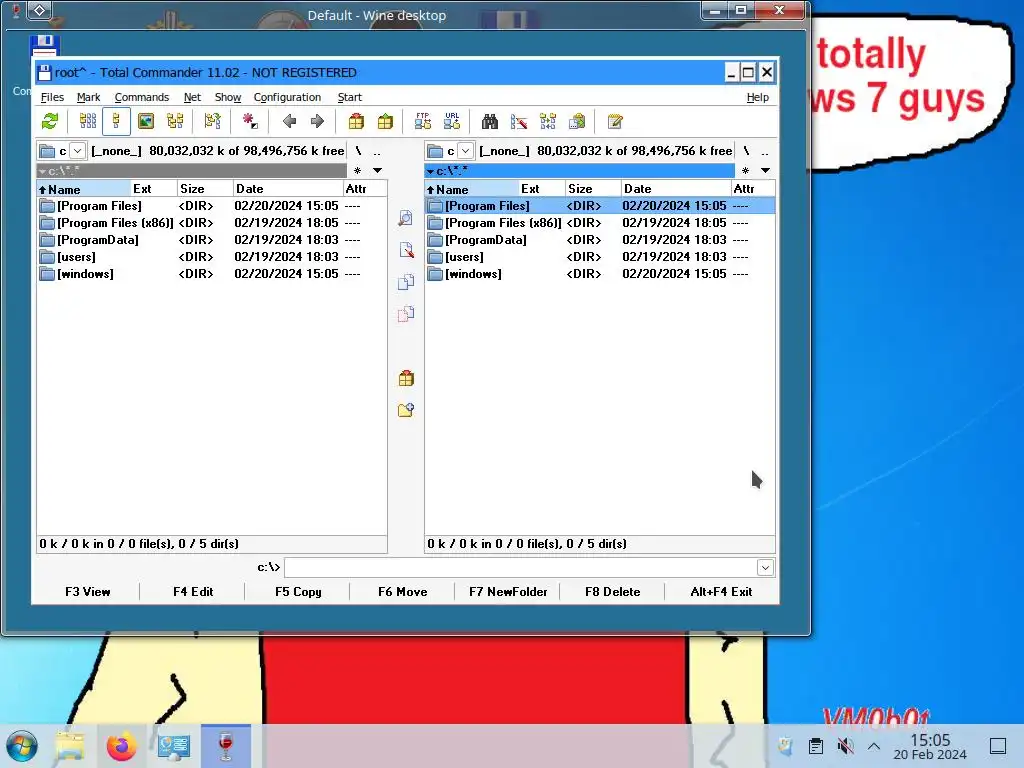
Task: Open the Help menu
Action: [x=758, y=97]
